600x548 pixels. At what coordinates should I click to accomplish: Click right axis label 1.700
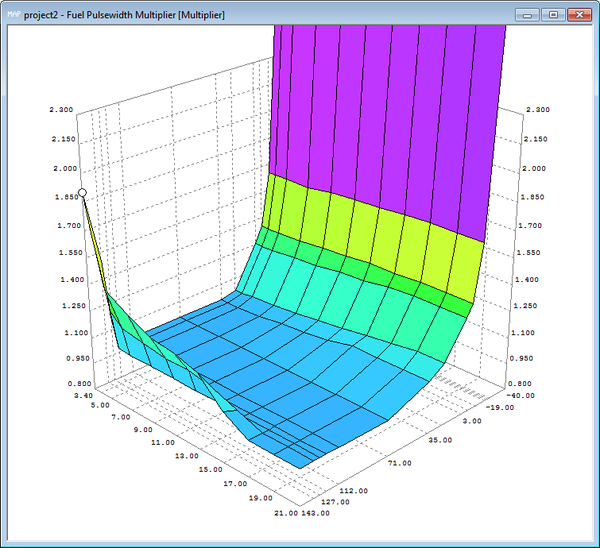[x=530, y=226]
